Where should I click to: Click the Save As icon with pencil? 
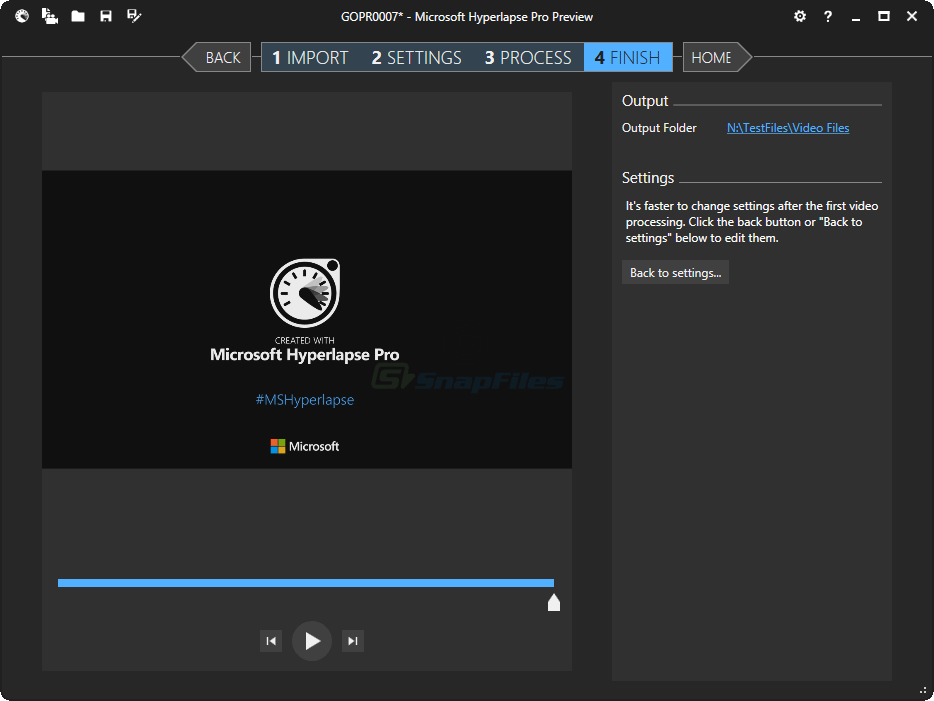134,16
